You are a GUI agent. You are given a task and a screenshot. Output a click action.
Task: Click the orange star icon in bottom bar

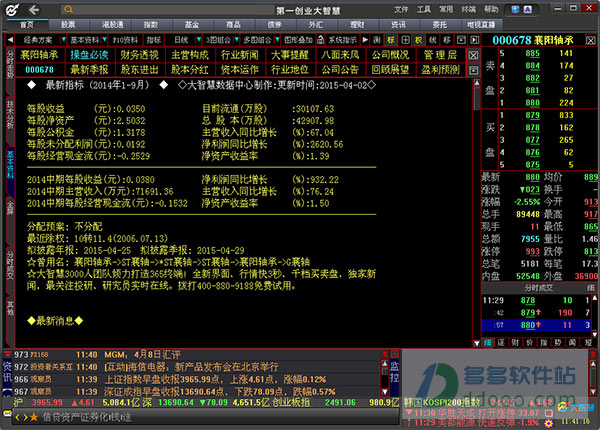[x=34, y=417]
